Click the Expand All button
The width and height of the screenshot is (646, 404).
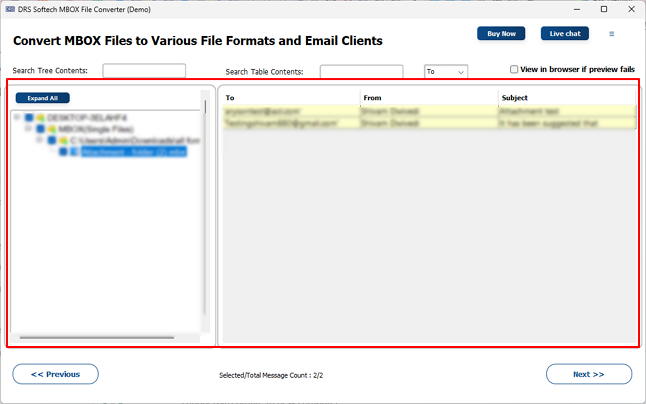(42, 98)
